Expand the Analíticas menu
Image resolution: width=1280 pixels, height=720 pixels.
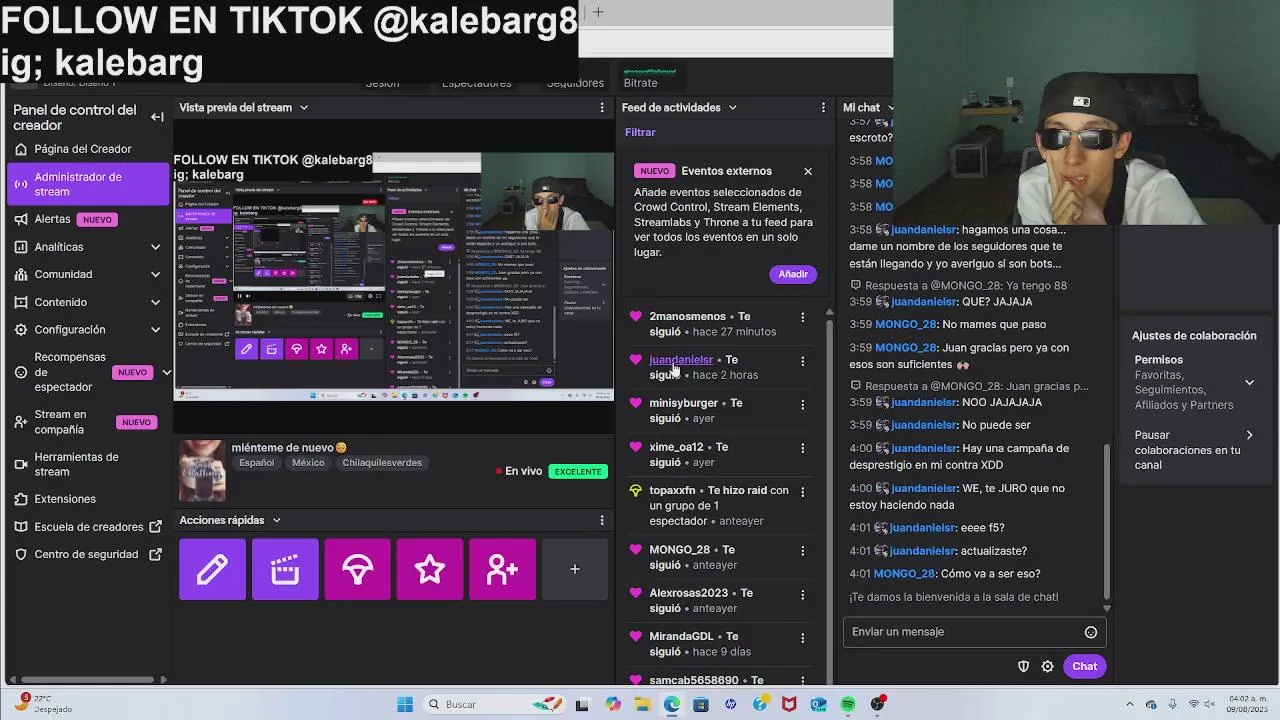point(155,247)
